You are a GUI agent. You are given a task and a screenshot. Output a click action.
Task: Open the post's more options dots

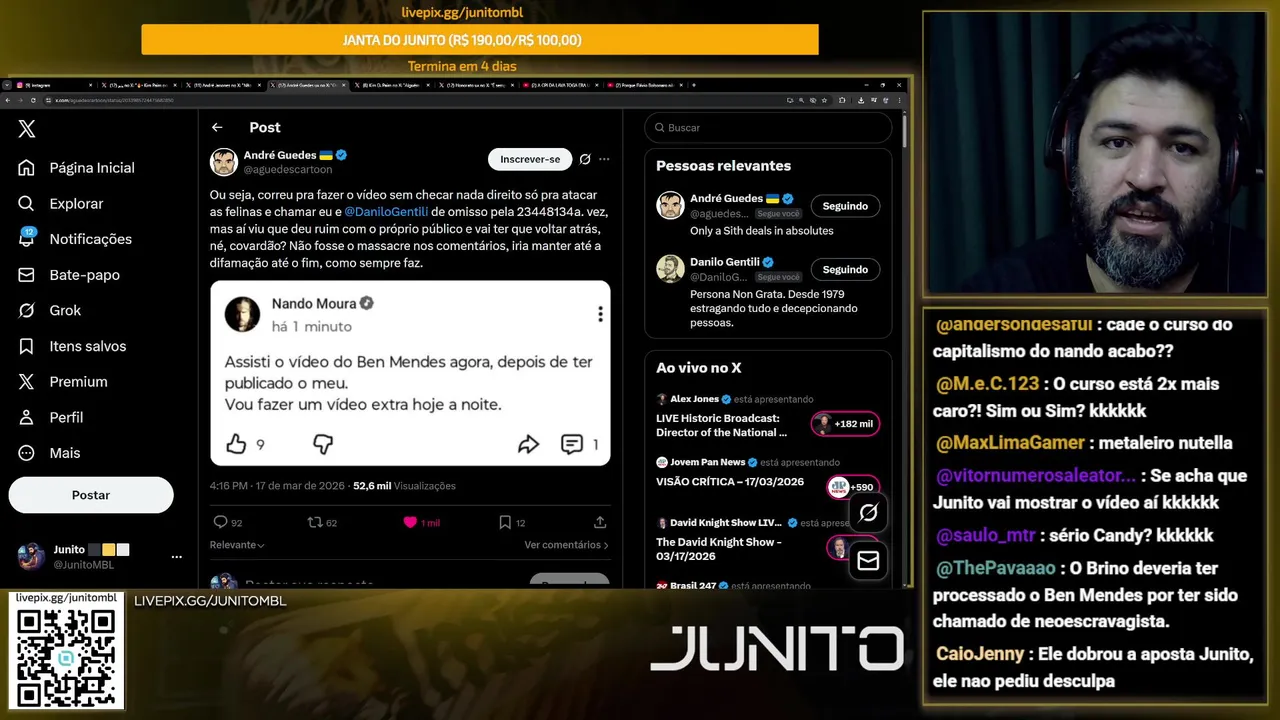(604, 159)
